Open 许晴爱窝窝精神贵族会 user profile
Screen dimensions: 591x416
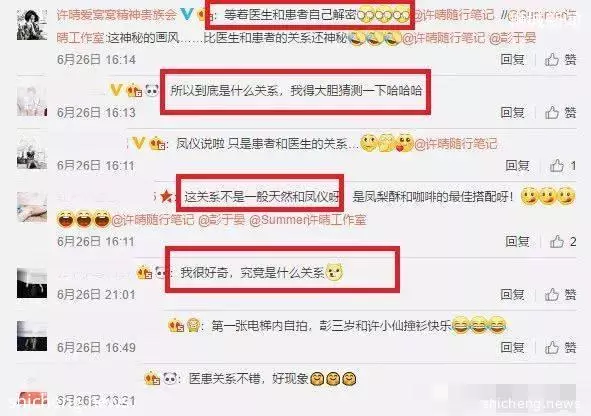tap(116, 15)
